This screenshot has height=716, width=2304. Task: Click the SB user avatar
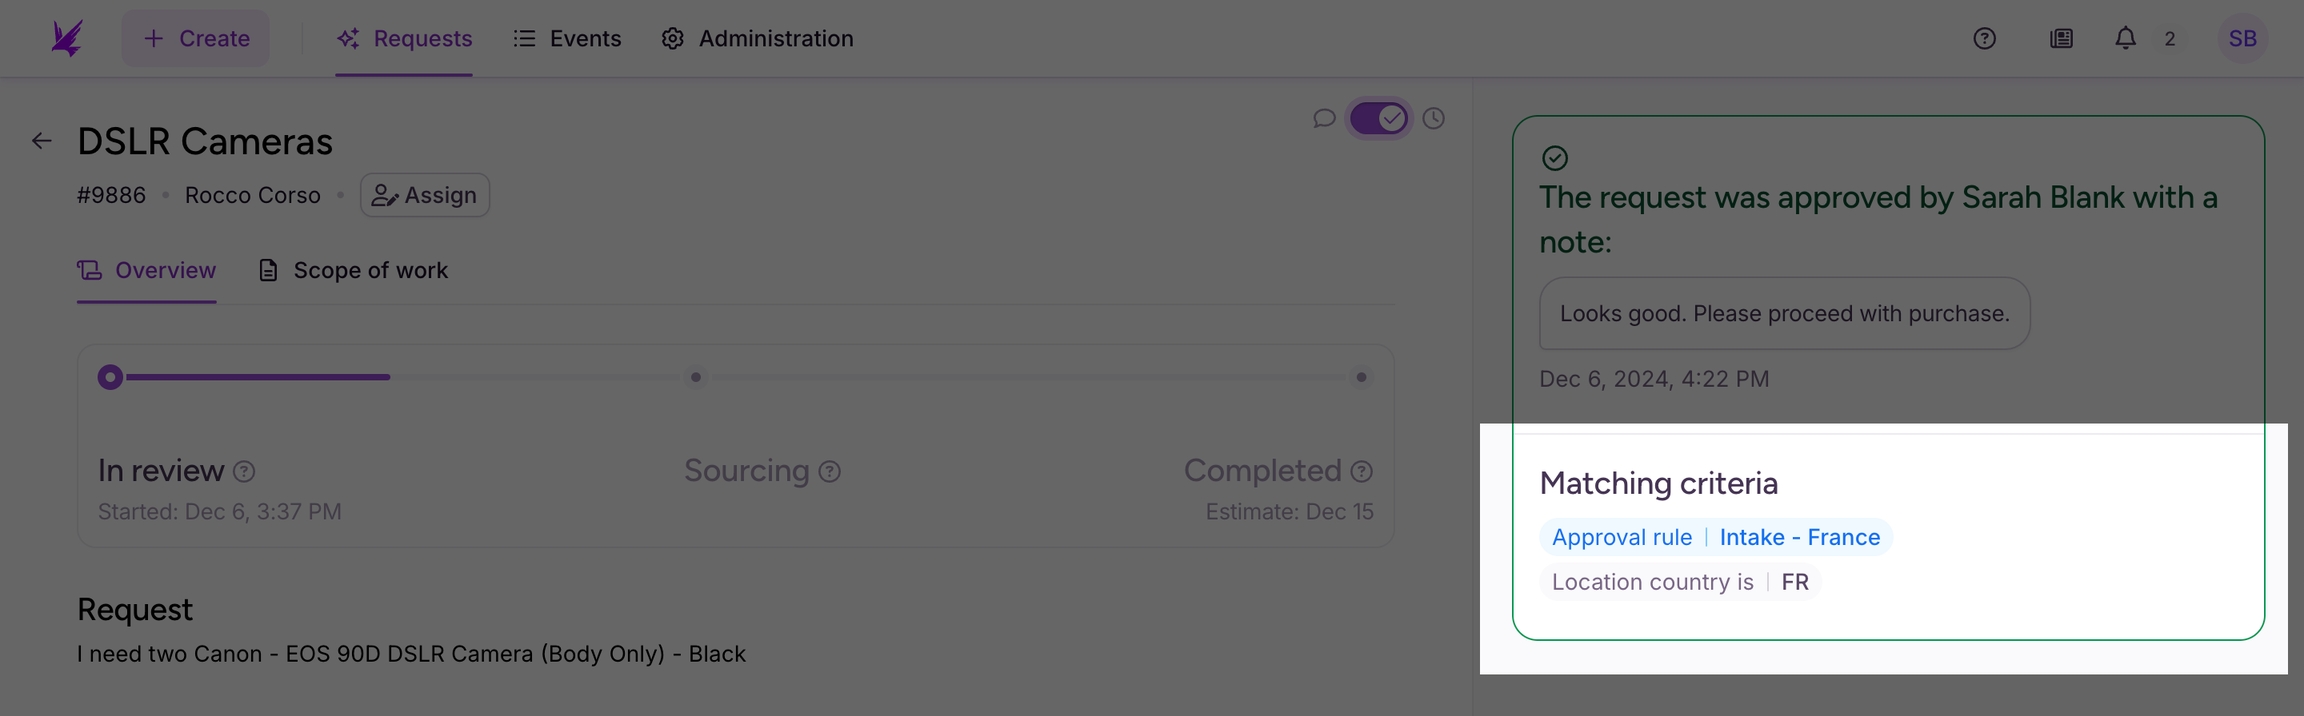[x=2242, y=38]
